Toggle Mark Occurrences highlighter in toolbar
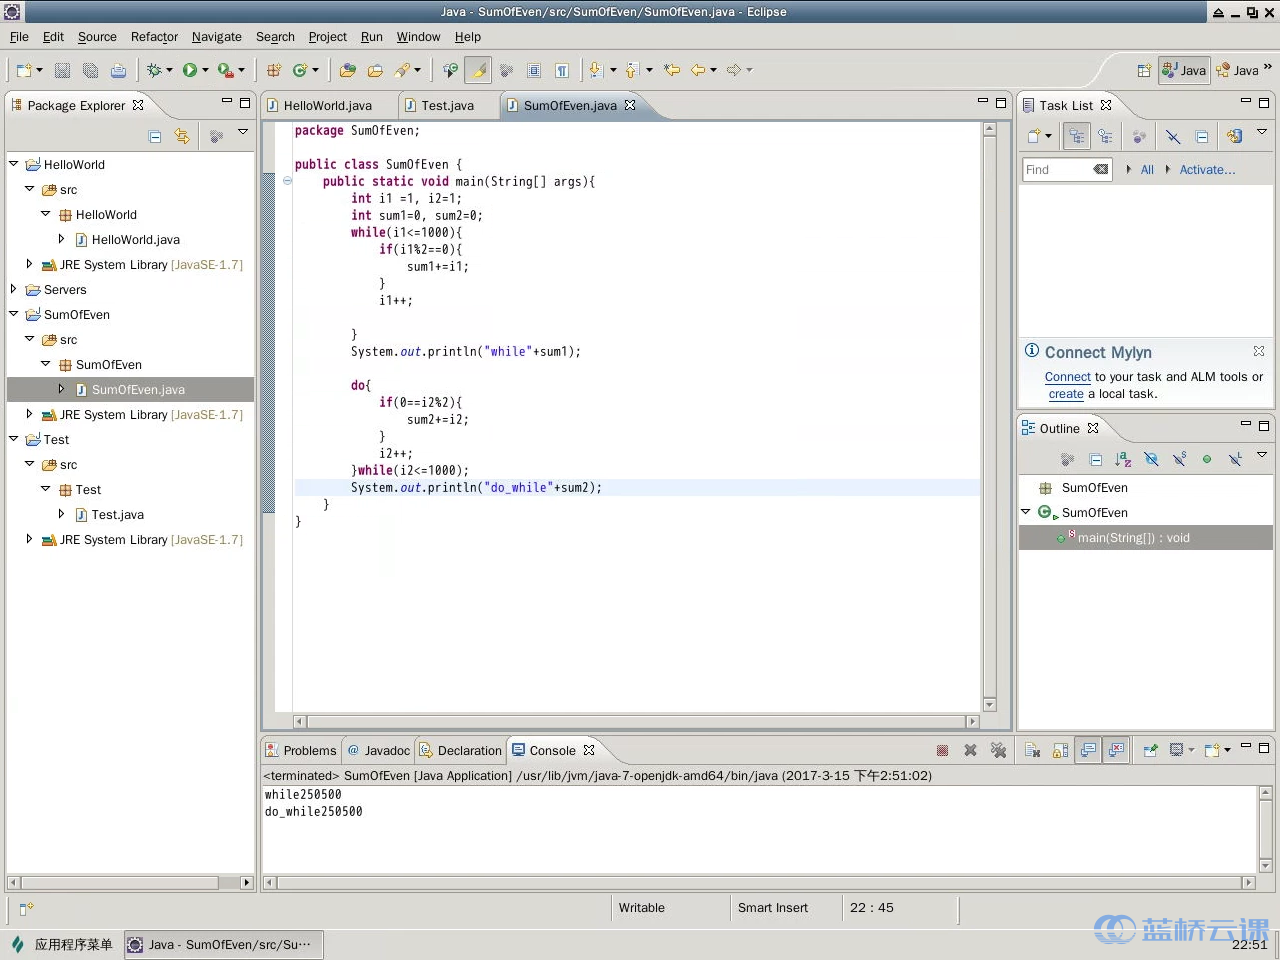Image resolution: width=1280 pixels, height=960 pixels. tap(479, 70)
